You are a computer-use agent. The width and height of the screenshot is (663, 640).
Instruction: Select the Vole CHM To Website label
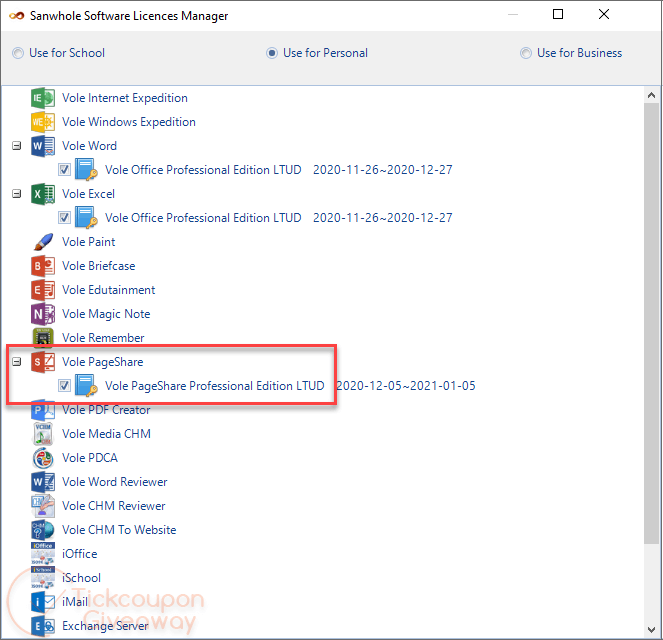pyautogui.click(x=119, y=530)
